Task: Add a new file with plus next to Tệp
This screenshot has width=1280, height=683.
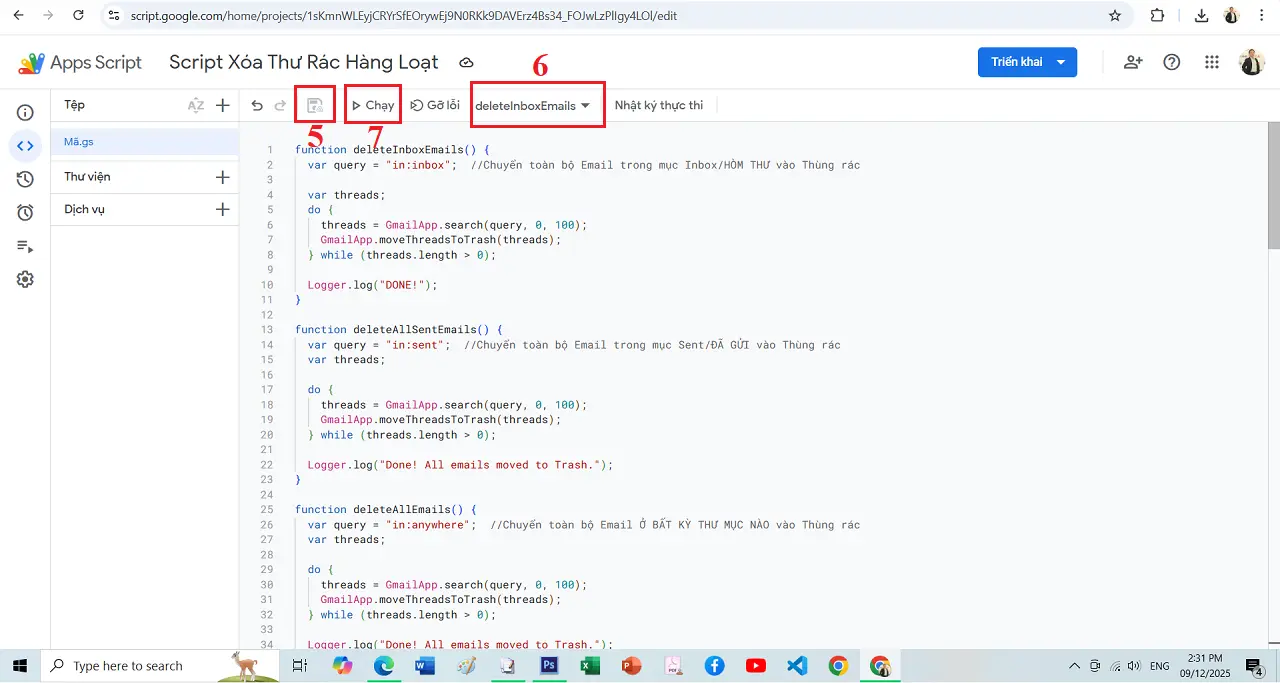Action: pyautogui.click(x=223, y=105)
